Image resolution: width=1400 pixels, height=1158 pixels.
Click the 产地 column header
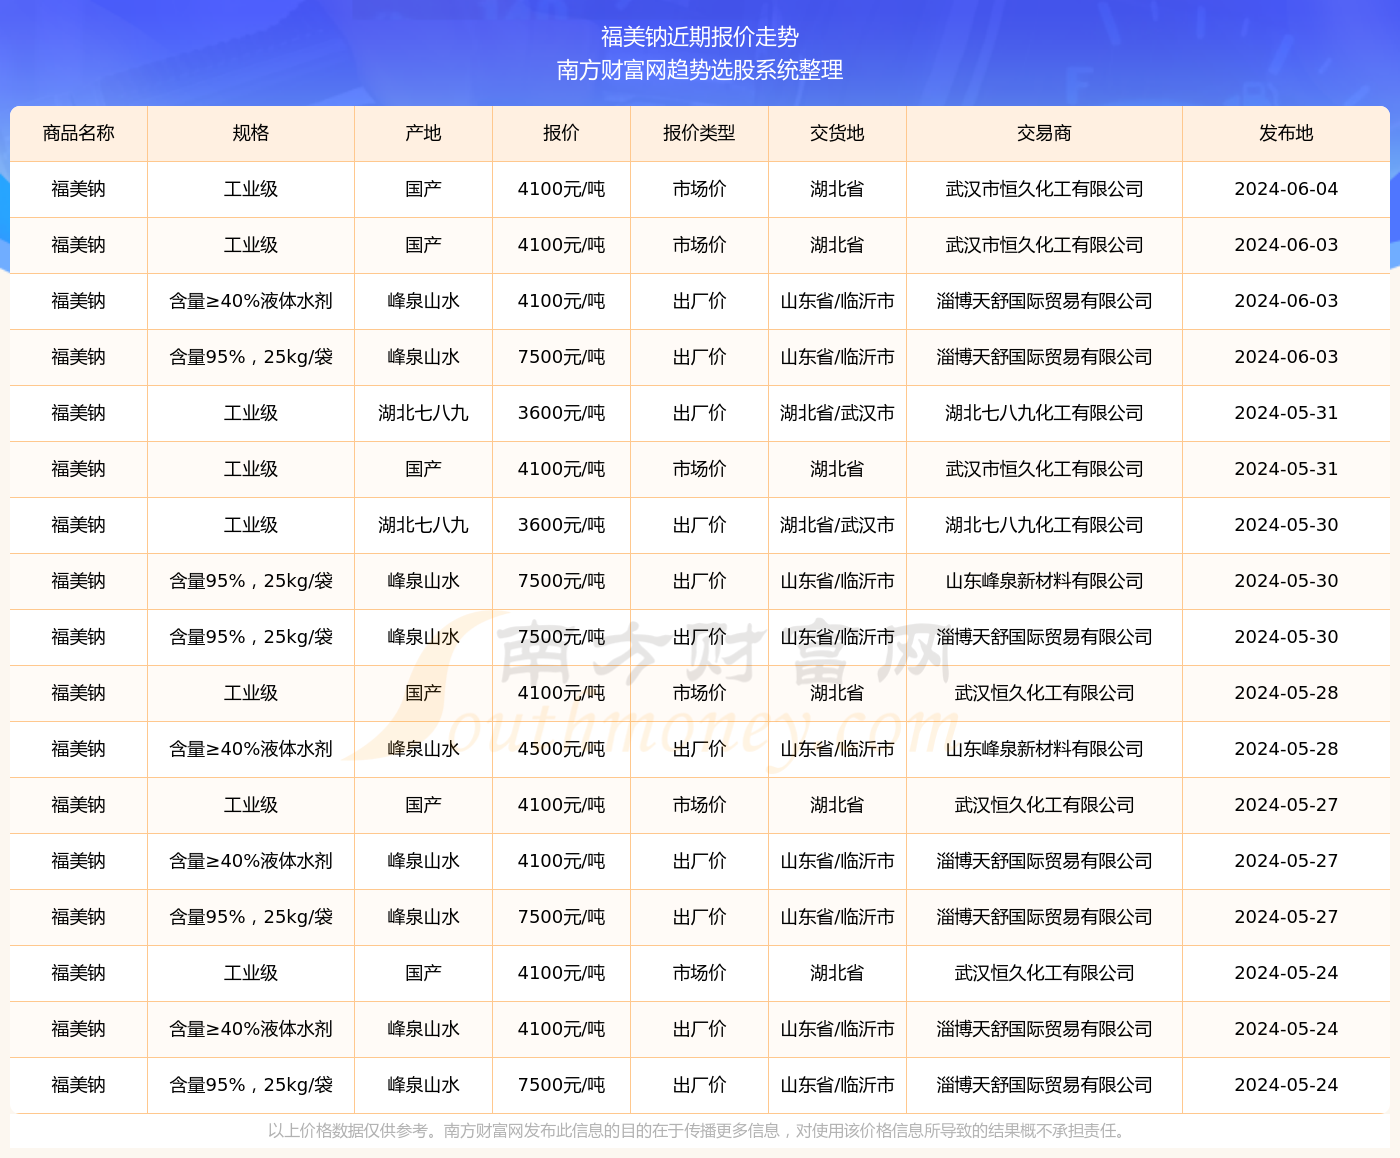pos(424,133)
